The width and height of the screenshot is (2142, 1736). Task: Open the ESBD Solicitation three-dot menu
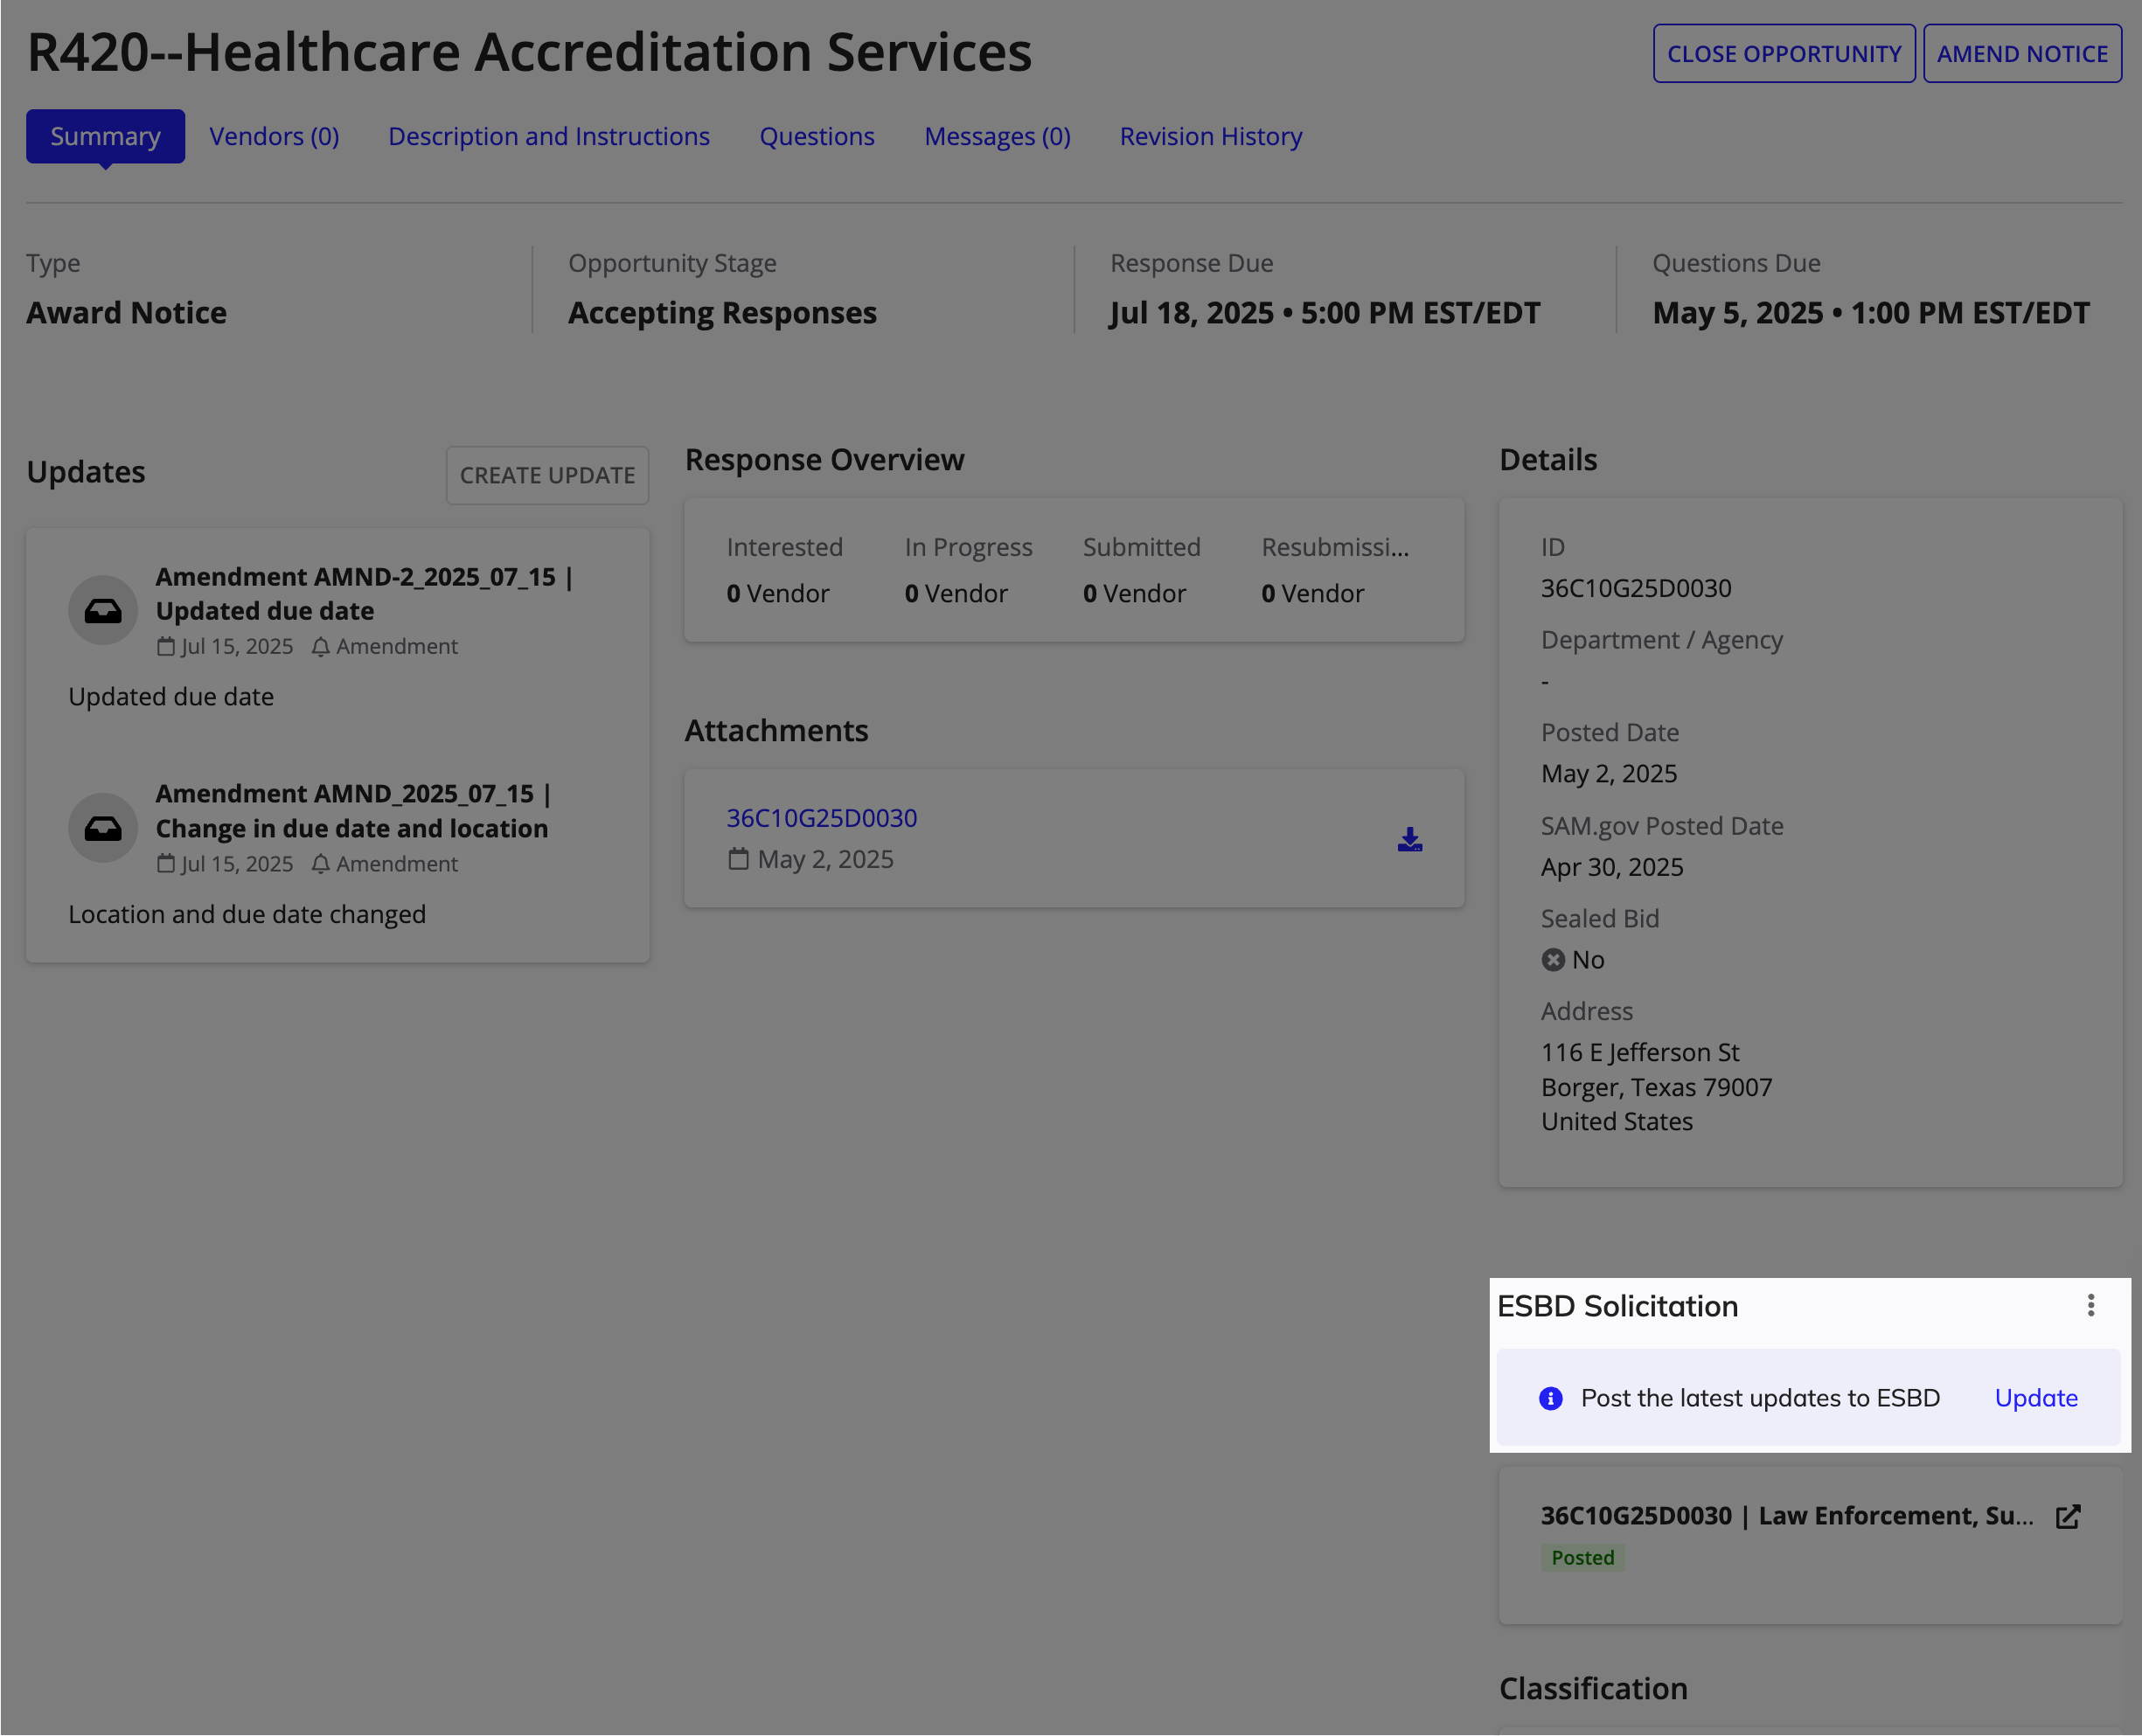click(x=2090, y=1305)
